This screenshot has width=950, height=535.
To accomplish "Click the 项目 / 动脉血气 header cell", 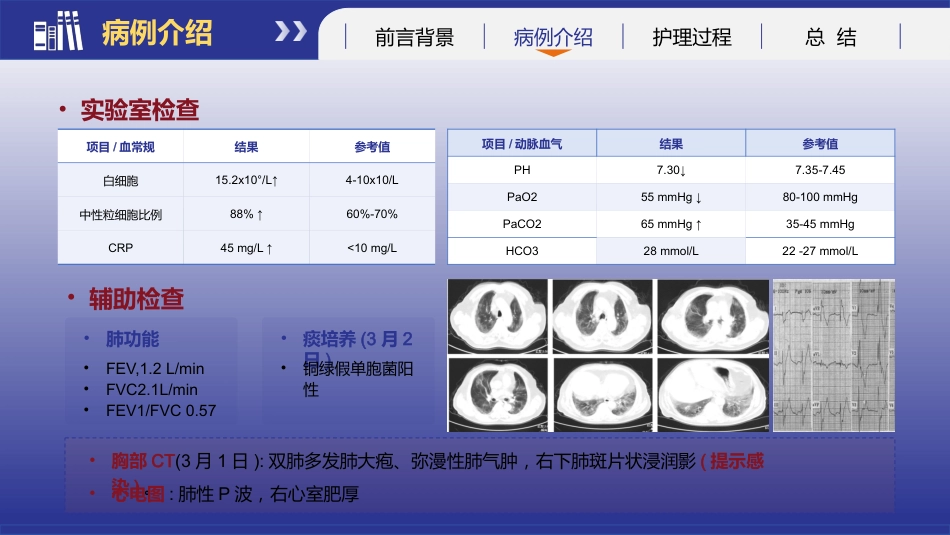I will [x=522, y=144].
